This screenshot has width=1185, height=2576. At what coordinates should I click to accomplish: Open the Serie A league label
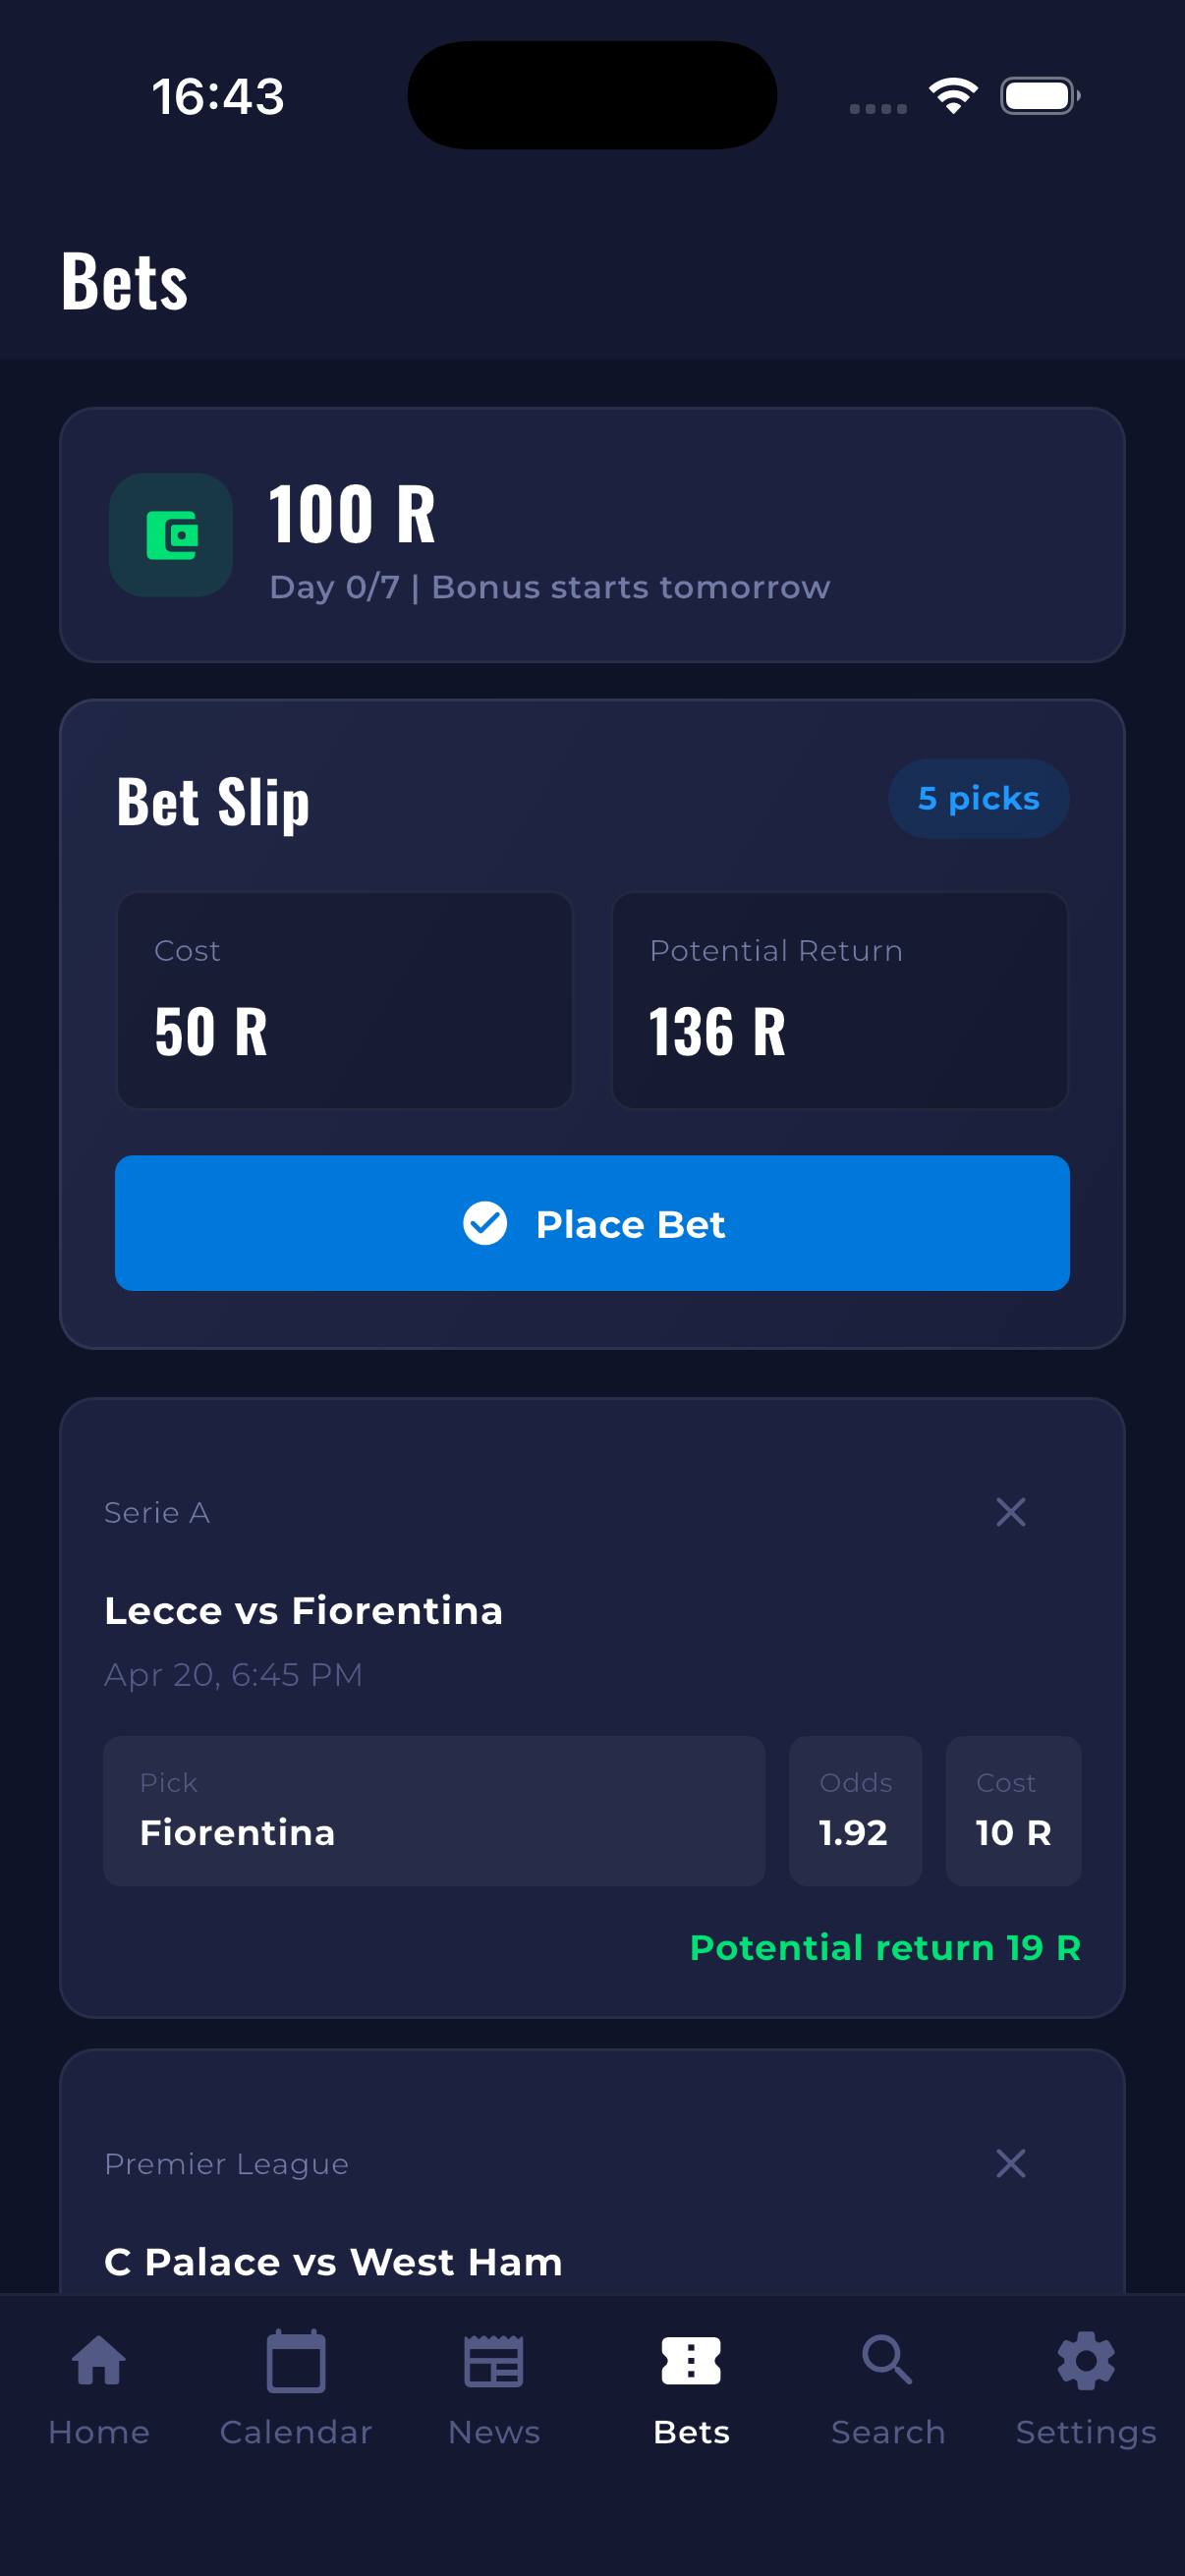[x=156, y=1512]
